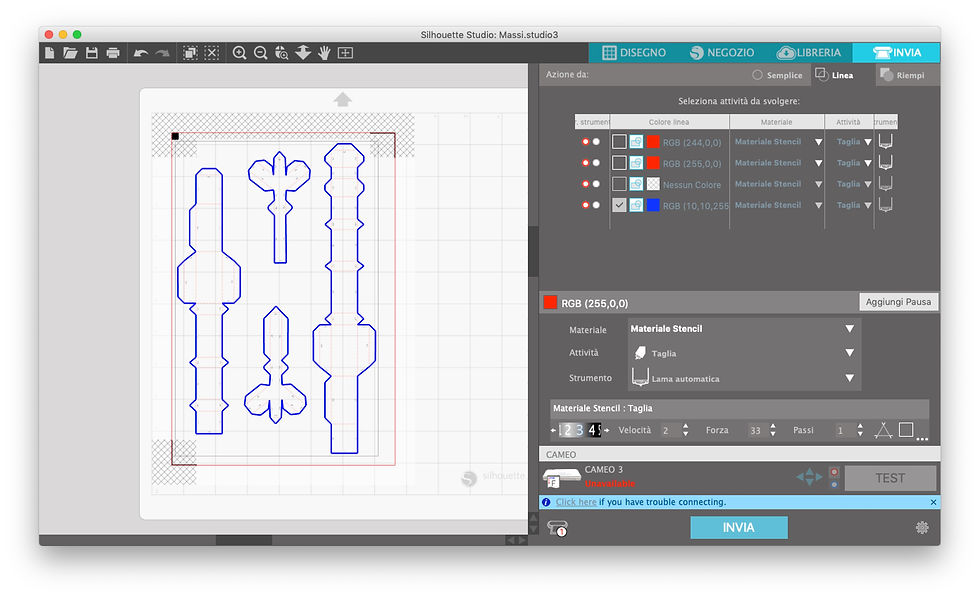This screenshot has height=598, width=980.
Task: Click the CAMEO 3 device icon
Action: [x=561, y=478]
